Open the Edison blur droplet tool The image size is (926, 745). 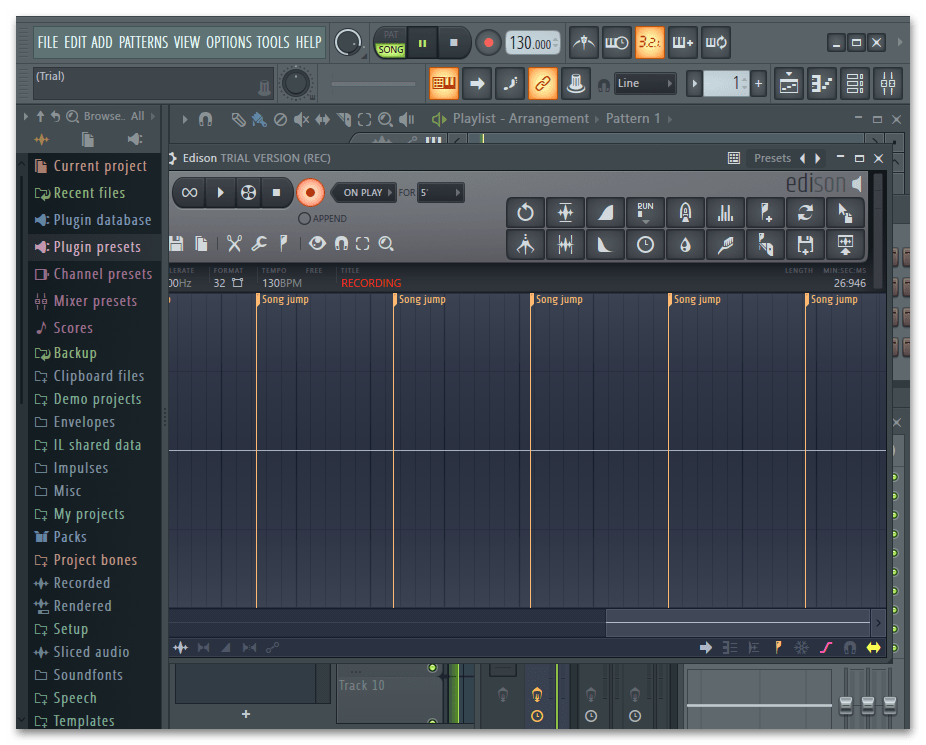(685, 244)
